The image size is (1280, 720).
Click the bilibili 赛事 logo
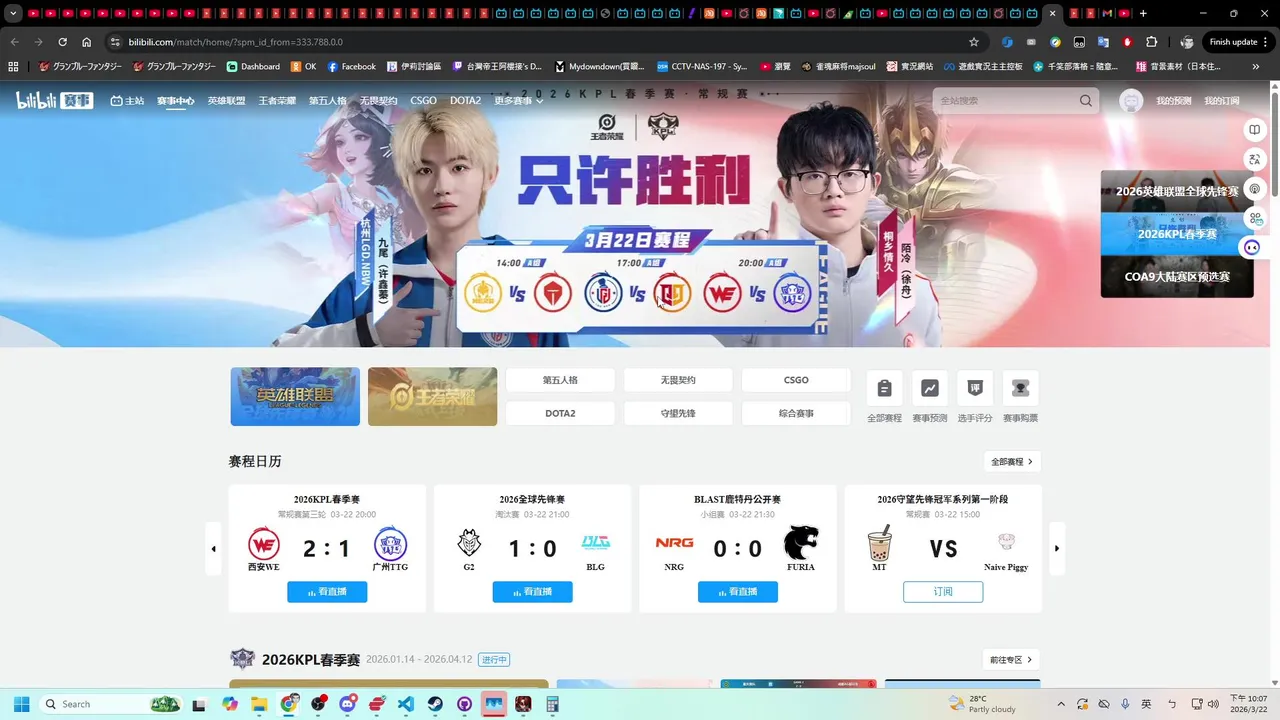tap(55, 100)
